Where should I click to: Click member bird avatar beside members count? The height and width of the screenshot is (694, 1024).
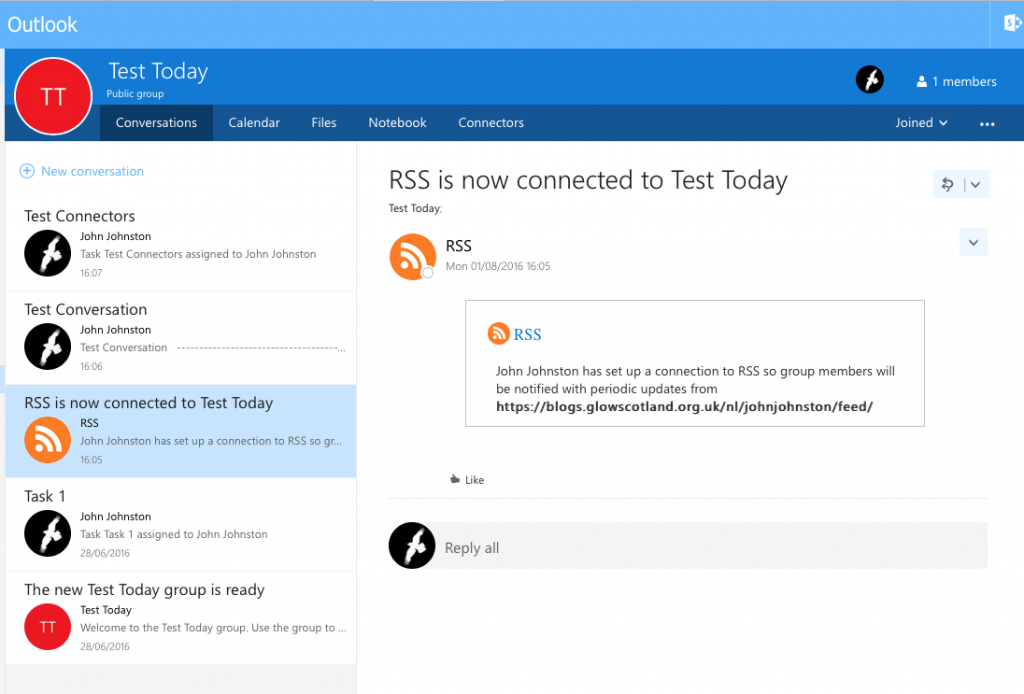869,80
